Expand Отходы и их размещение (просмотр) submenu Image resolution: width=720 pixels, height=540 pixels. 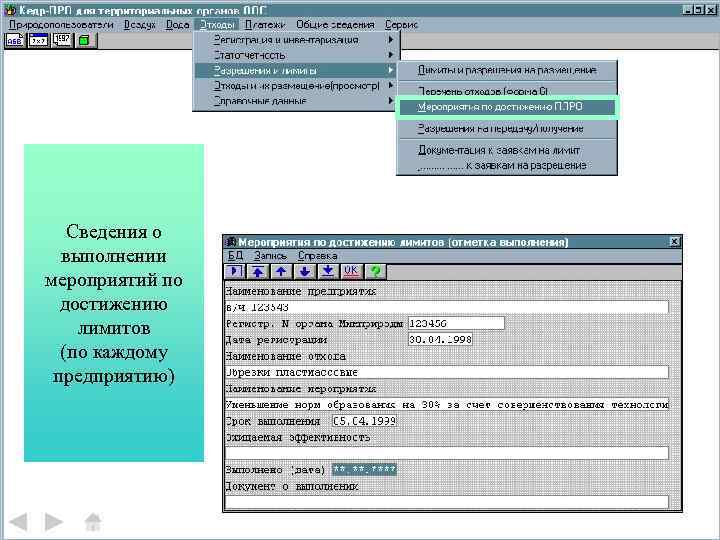click(296, 86)
